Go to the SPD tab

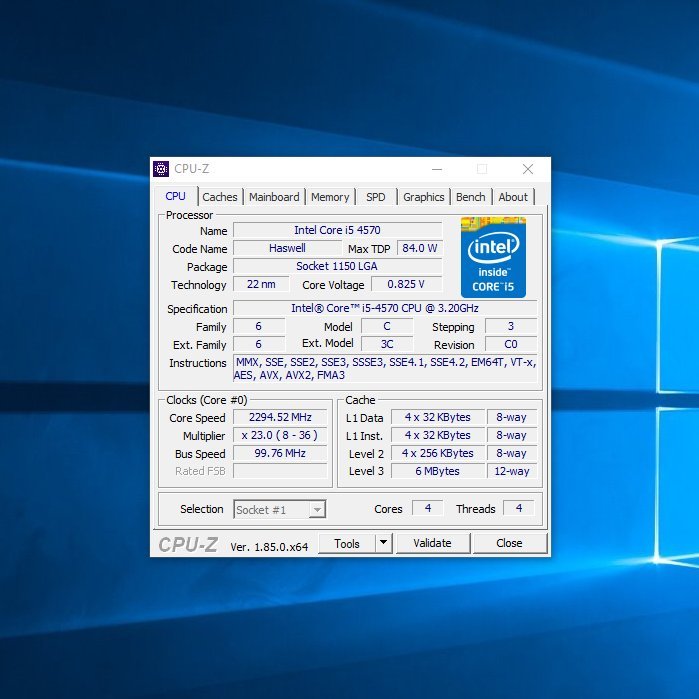[x=375, y=197]
